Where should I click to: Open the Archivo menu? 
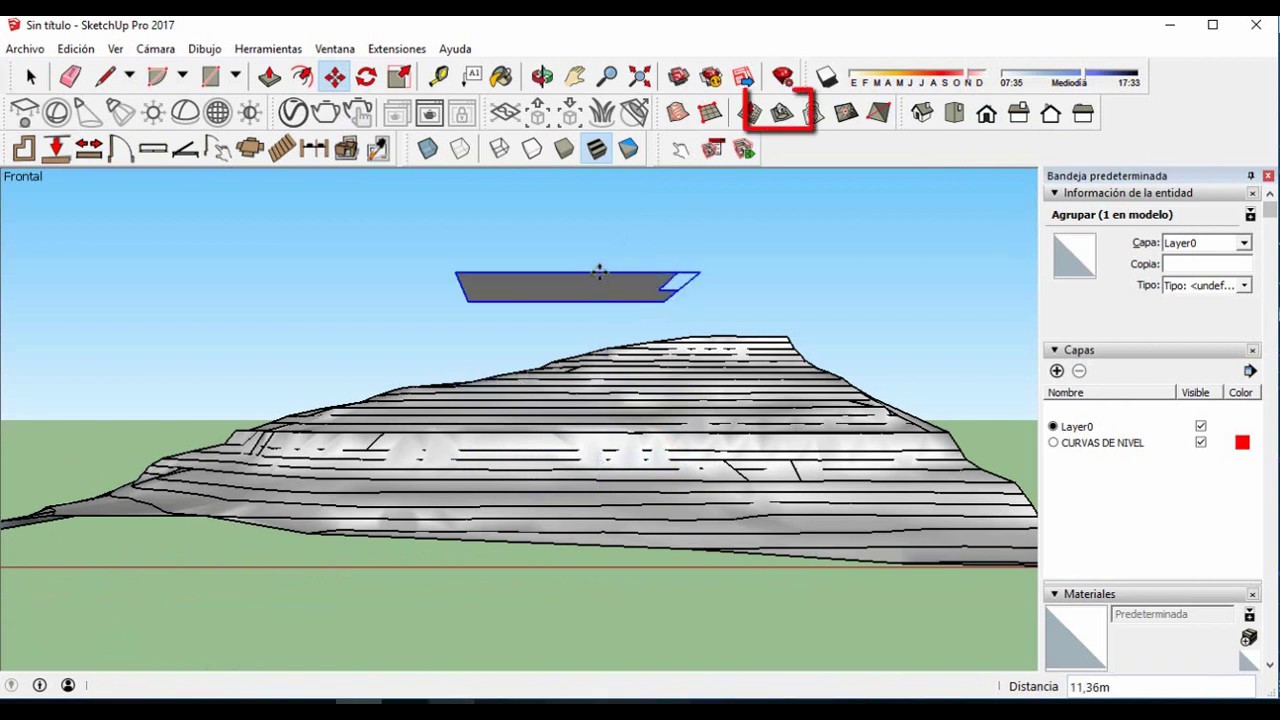(x=25, y=49)
